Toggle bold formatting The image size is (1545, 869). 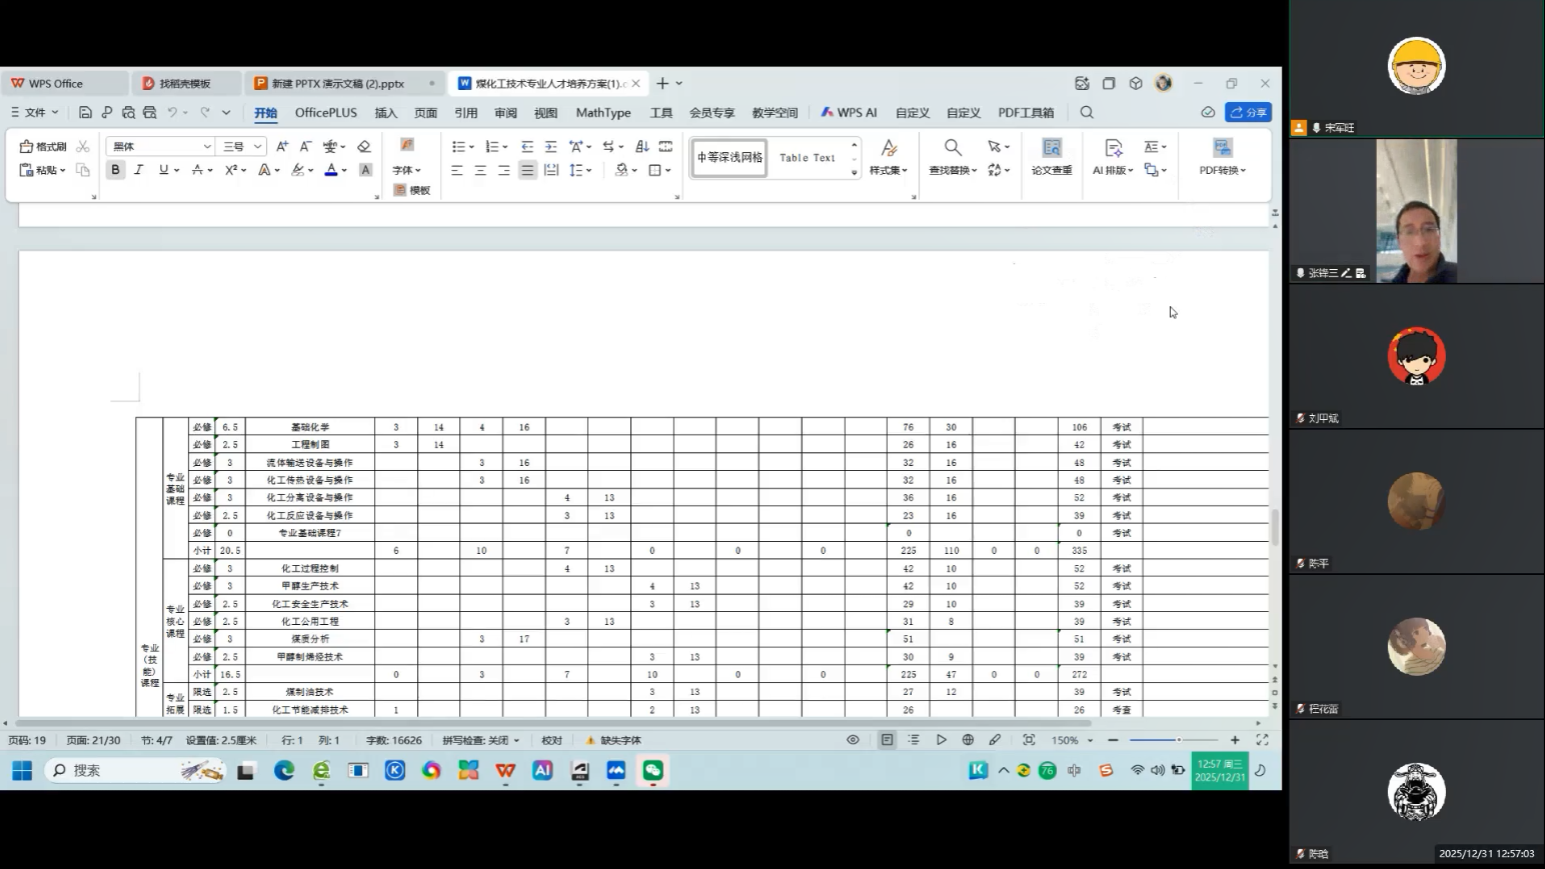[116, 170]
